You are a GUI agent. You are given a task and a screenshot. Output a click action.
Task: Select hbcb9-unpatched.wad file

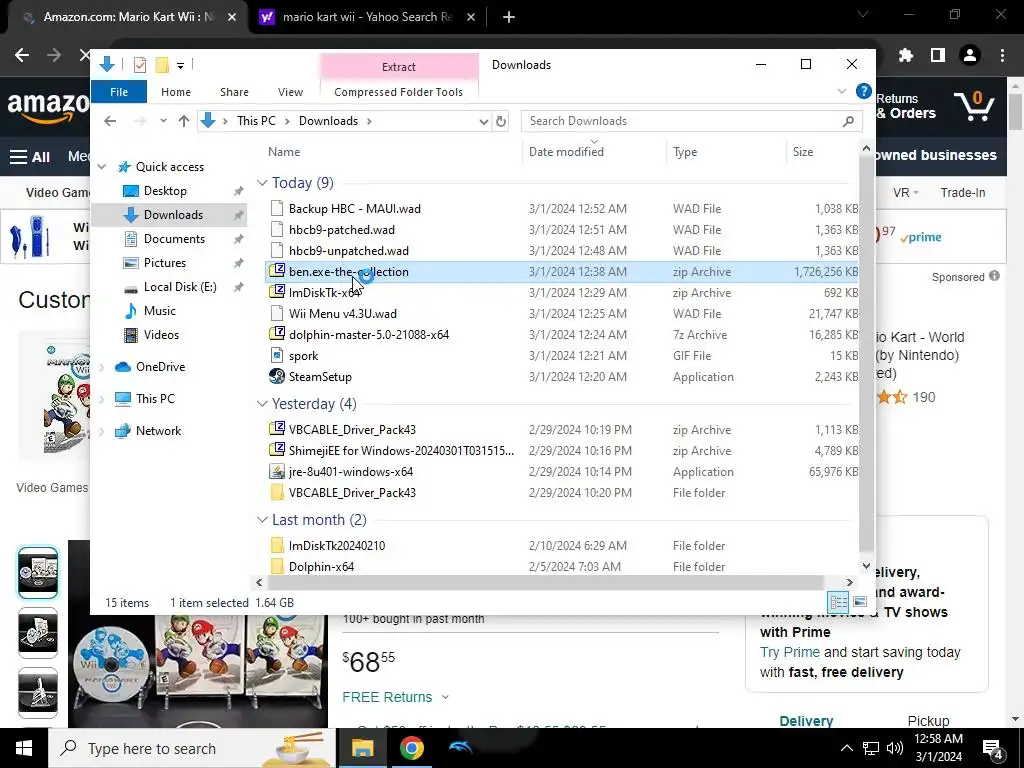[349, 251]
